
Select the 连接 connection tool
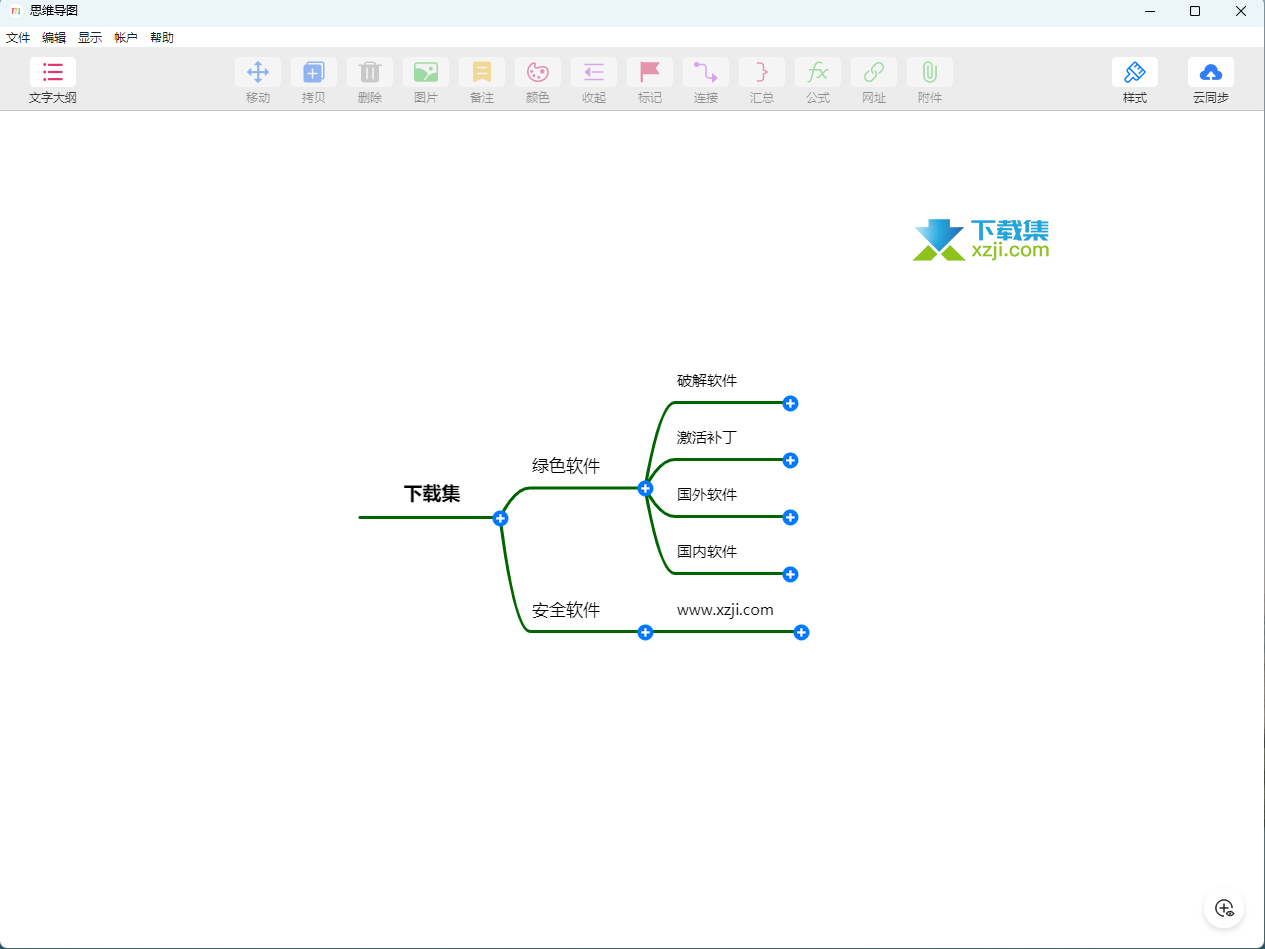point(706,72)
